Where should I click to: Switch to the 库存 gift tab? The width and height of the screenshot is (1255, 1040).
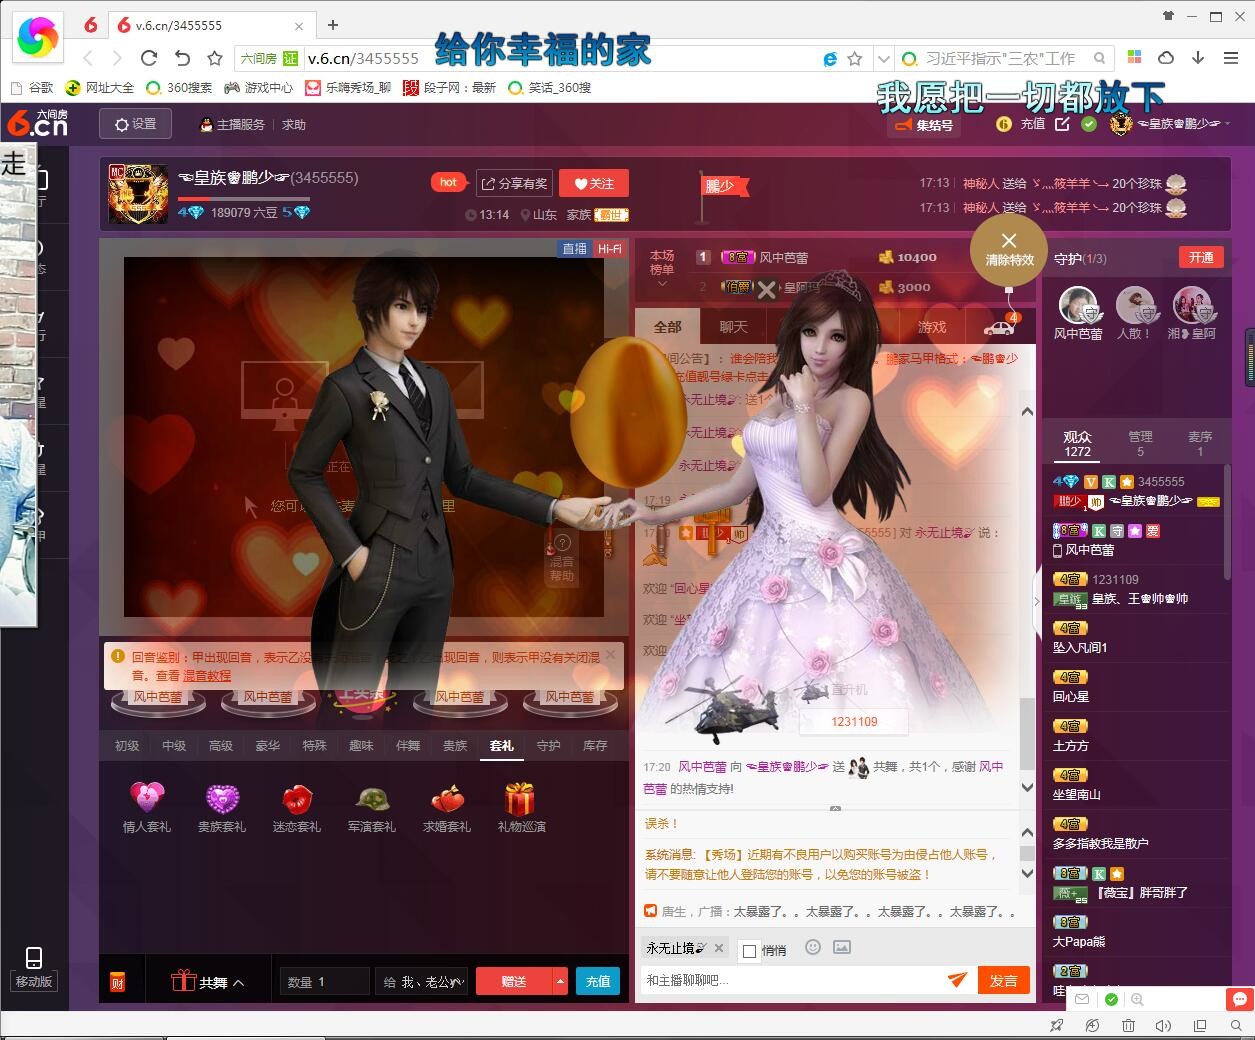(595, 745)
